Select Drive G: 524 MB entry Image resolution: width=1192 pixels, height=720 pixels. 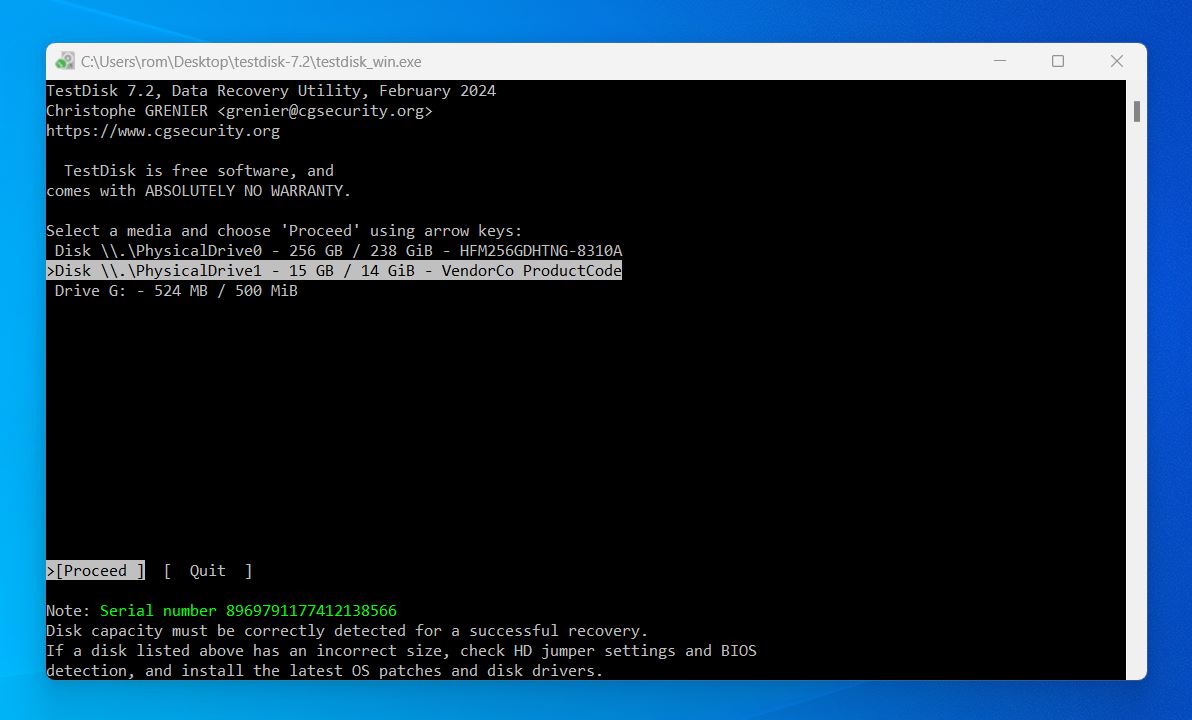point(176,290)
